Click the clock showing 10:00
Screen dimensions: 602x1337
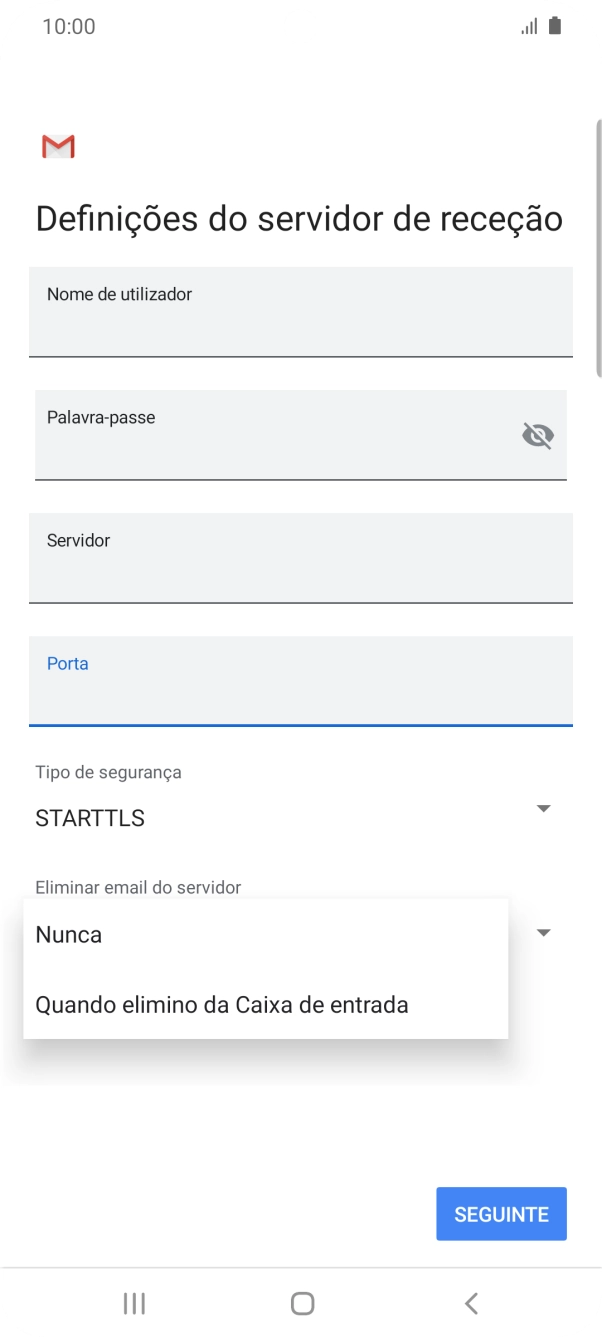70,26
